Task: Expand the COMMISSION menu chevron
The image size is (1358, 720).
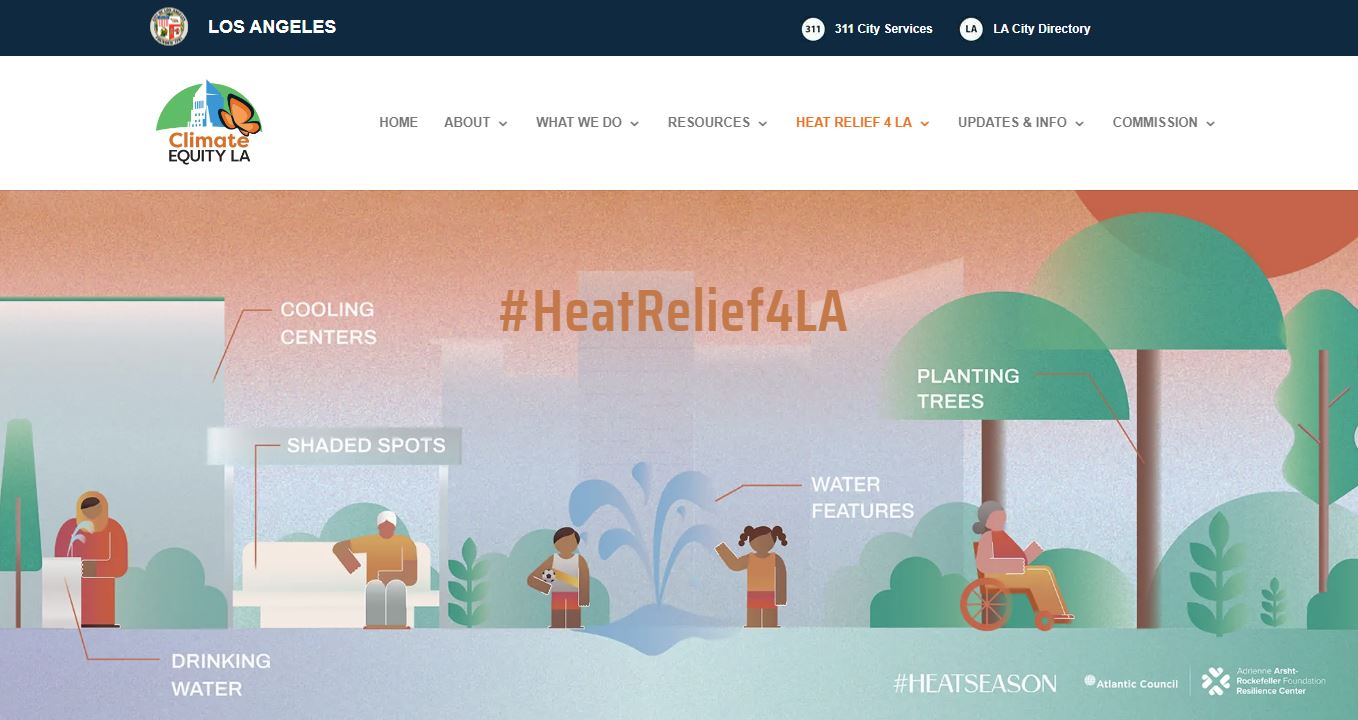Action: [1210, 124]
